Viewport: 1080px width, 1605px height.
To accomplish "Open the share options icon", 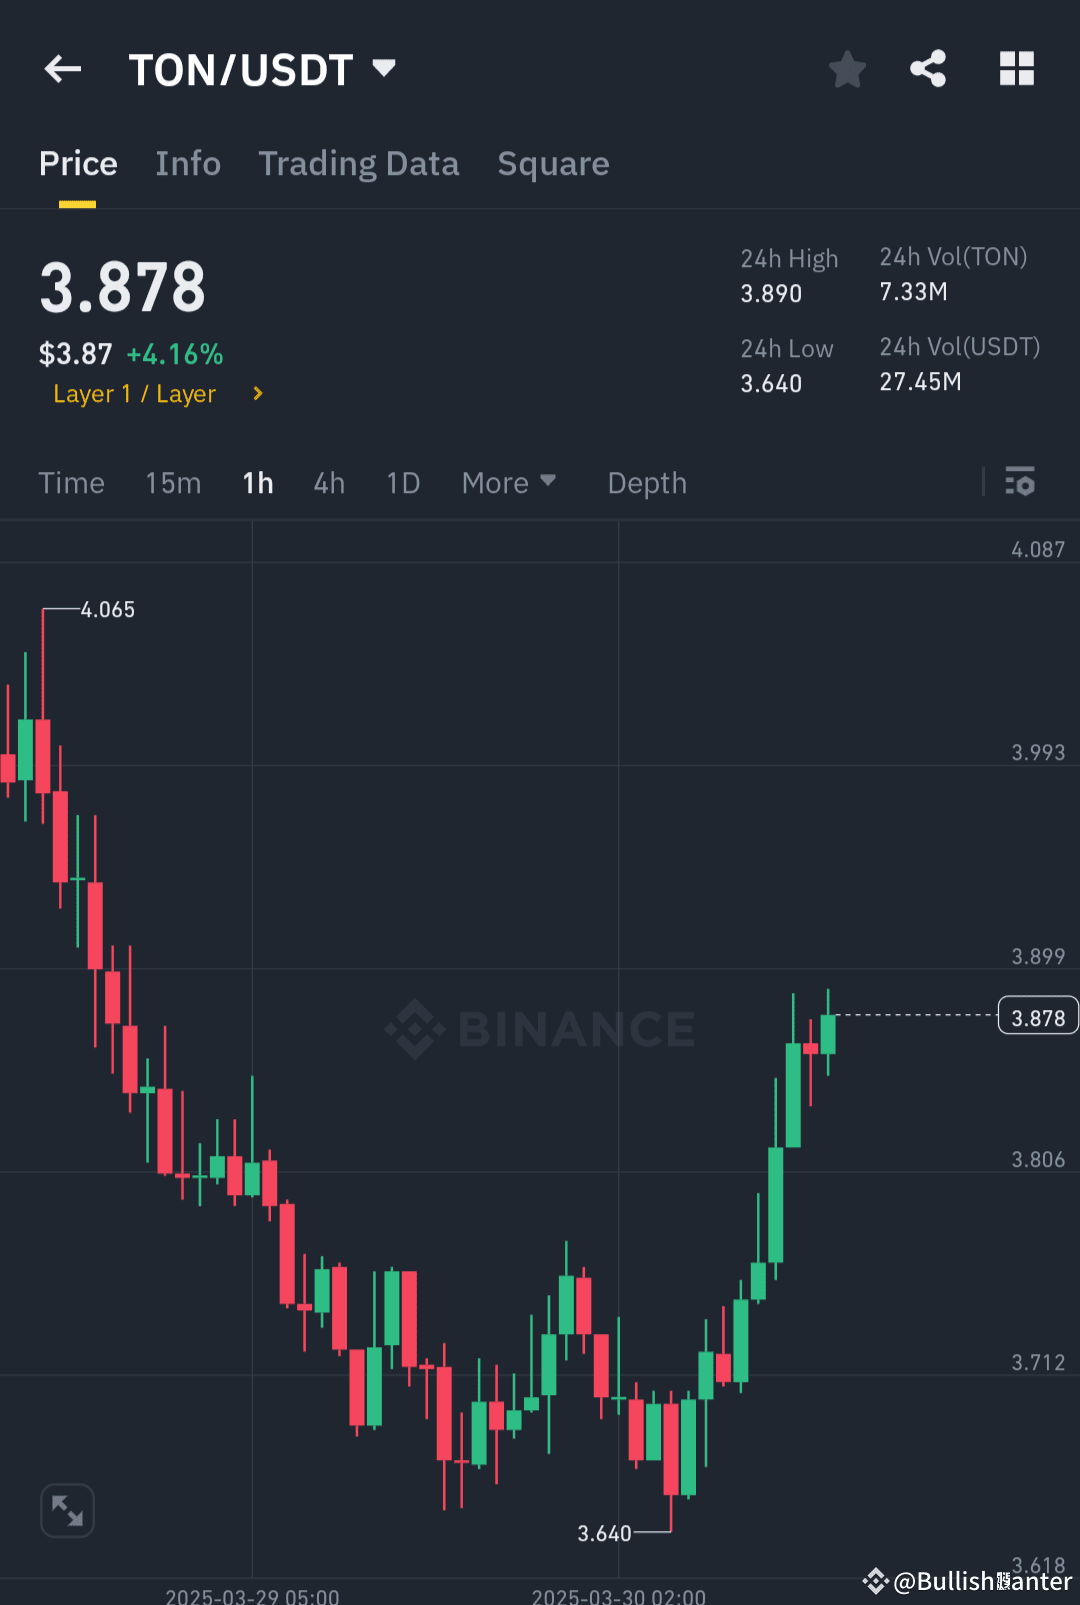I will 927,68.
